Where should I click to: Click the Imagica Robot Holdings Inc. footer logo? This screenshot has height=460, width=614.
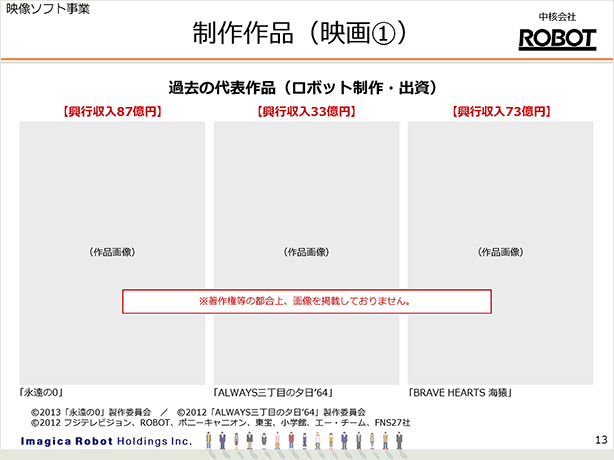107,441
